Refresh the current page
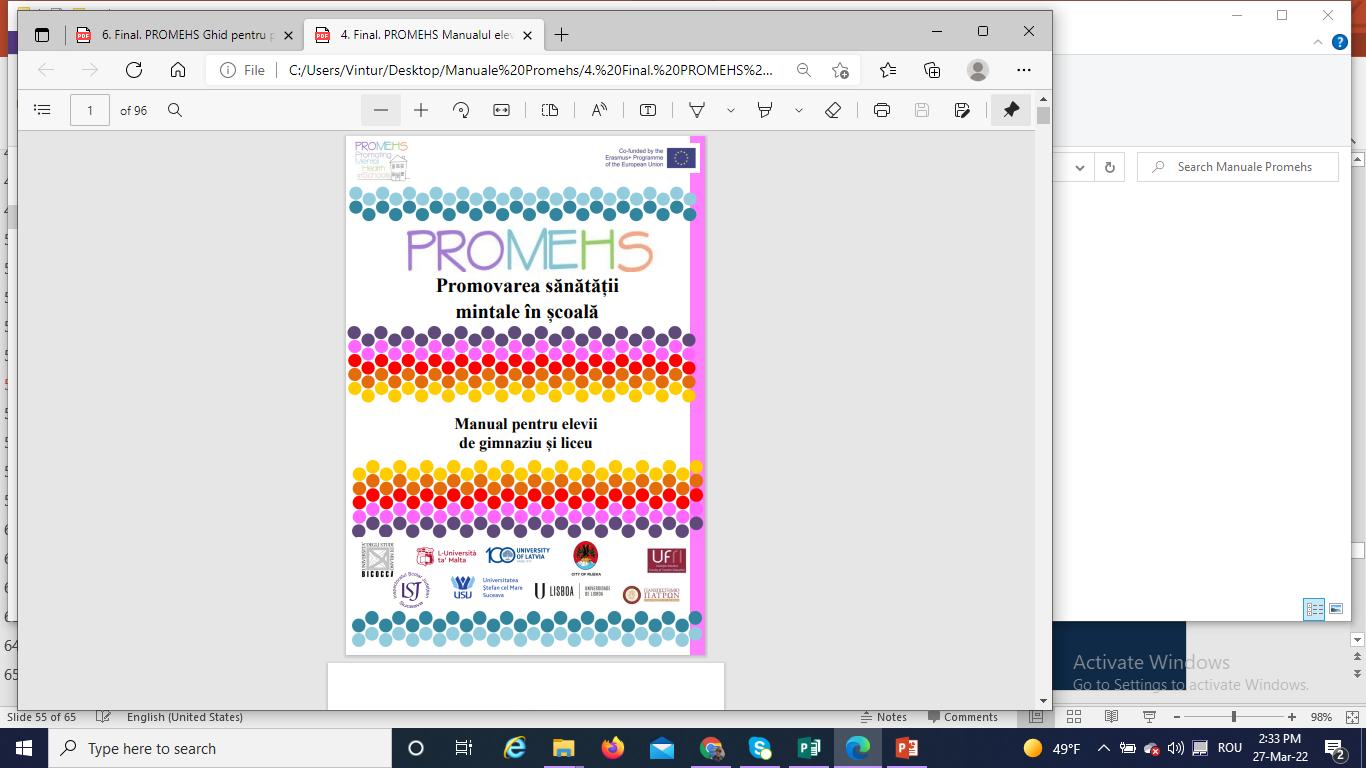Image resolution: width=1366 pixels, height=768 pixels. [134, 70]
